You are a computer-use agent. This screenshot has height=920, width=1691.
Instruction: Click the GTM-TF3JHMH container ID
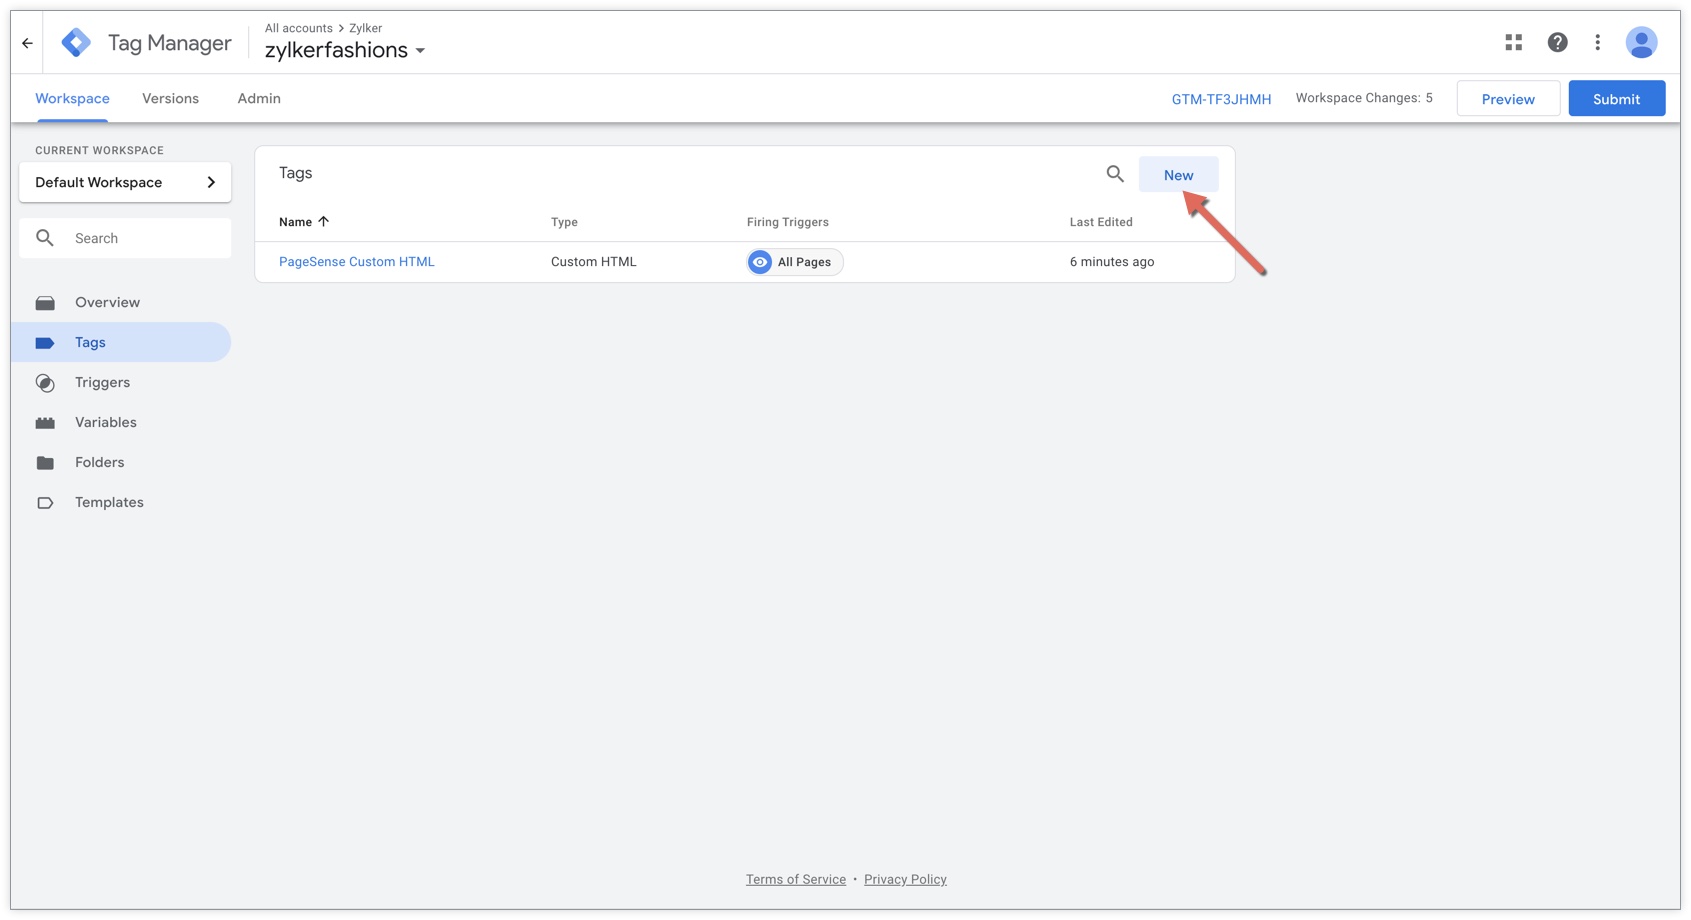point(1221,99)
